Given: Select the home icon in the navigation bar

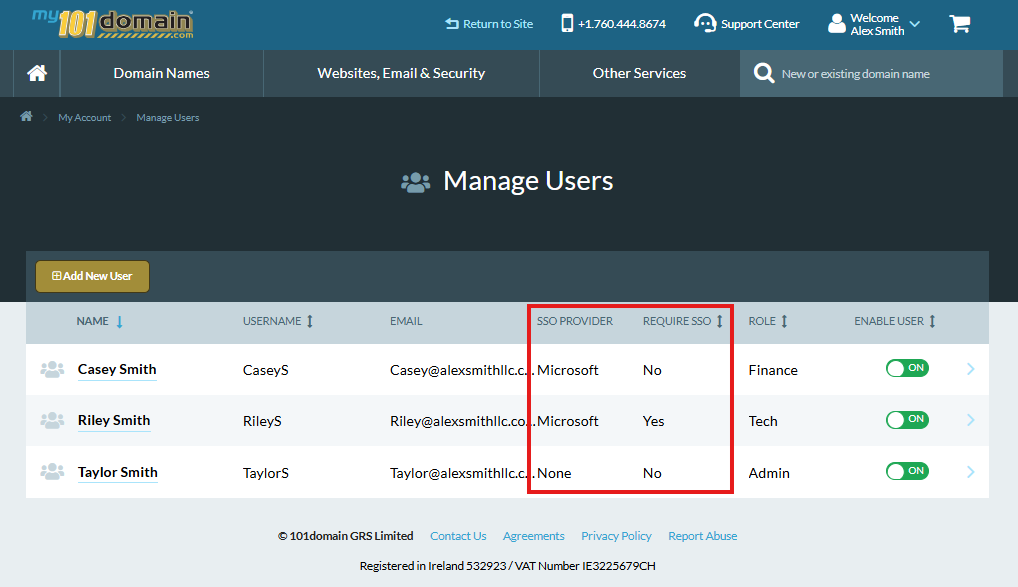Looking at the screenshot, I should click(x=35, y=72).
